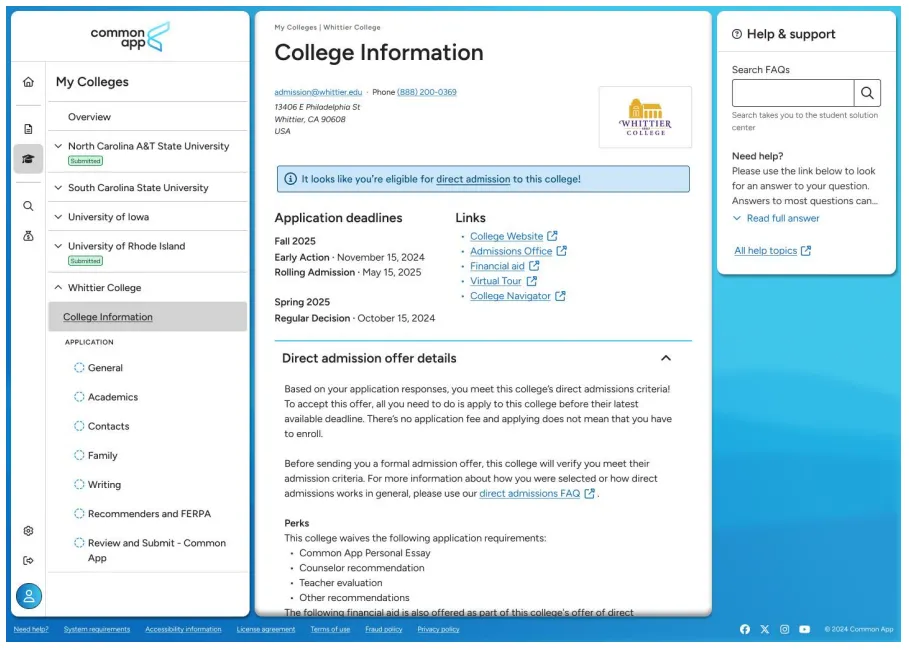The image size is (909, 650).
Task: Open Fraud policy footer link
Action: tap(384, 629)
